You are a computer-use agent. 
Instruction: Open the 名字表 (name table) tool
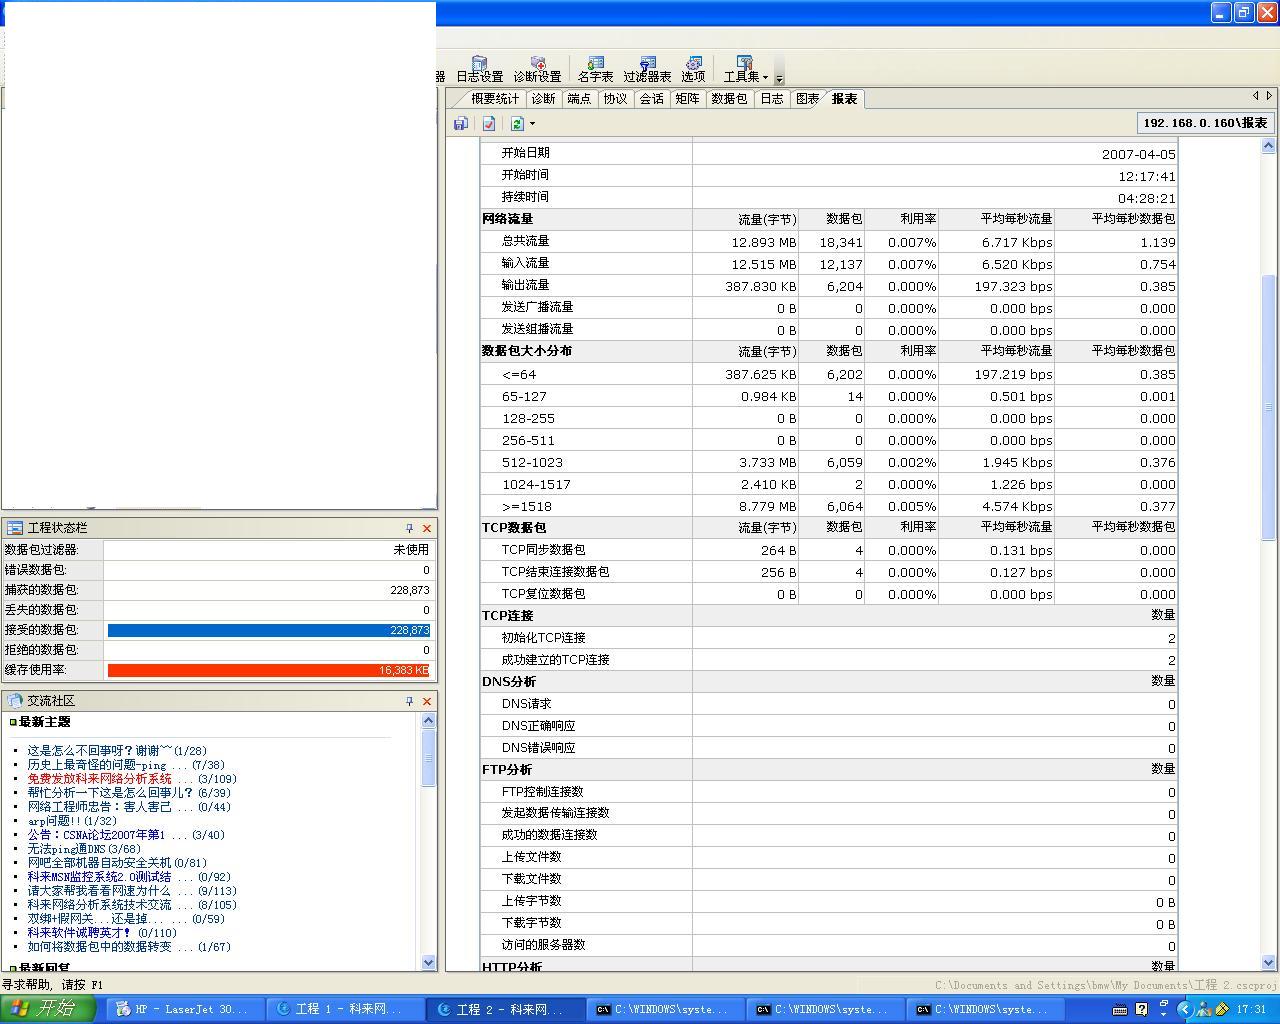[595, 69]
